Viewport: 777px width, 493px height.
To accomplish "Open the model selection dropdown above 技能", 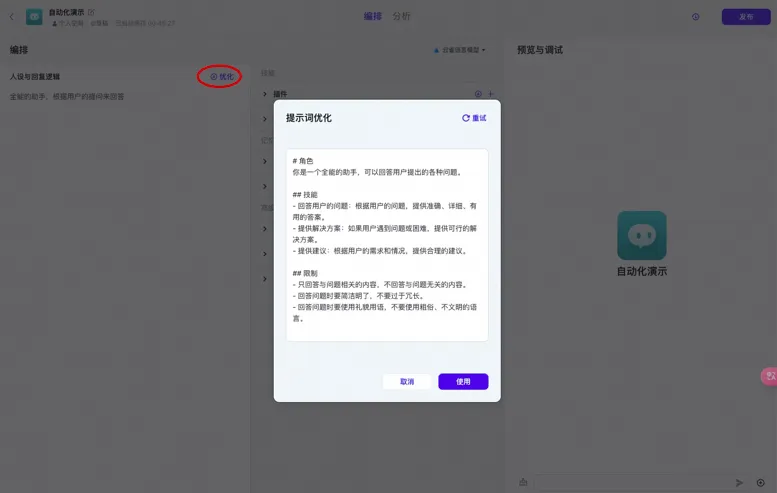I will coord(459,50).
